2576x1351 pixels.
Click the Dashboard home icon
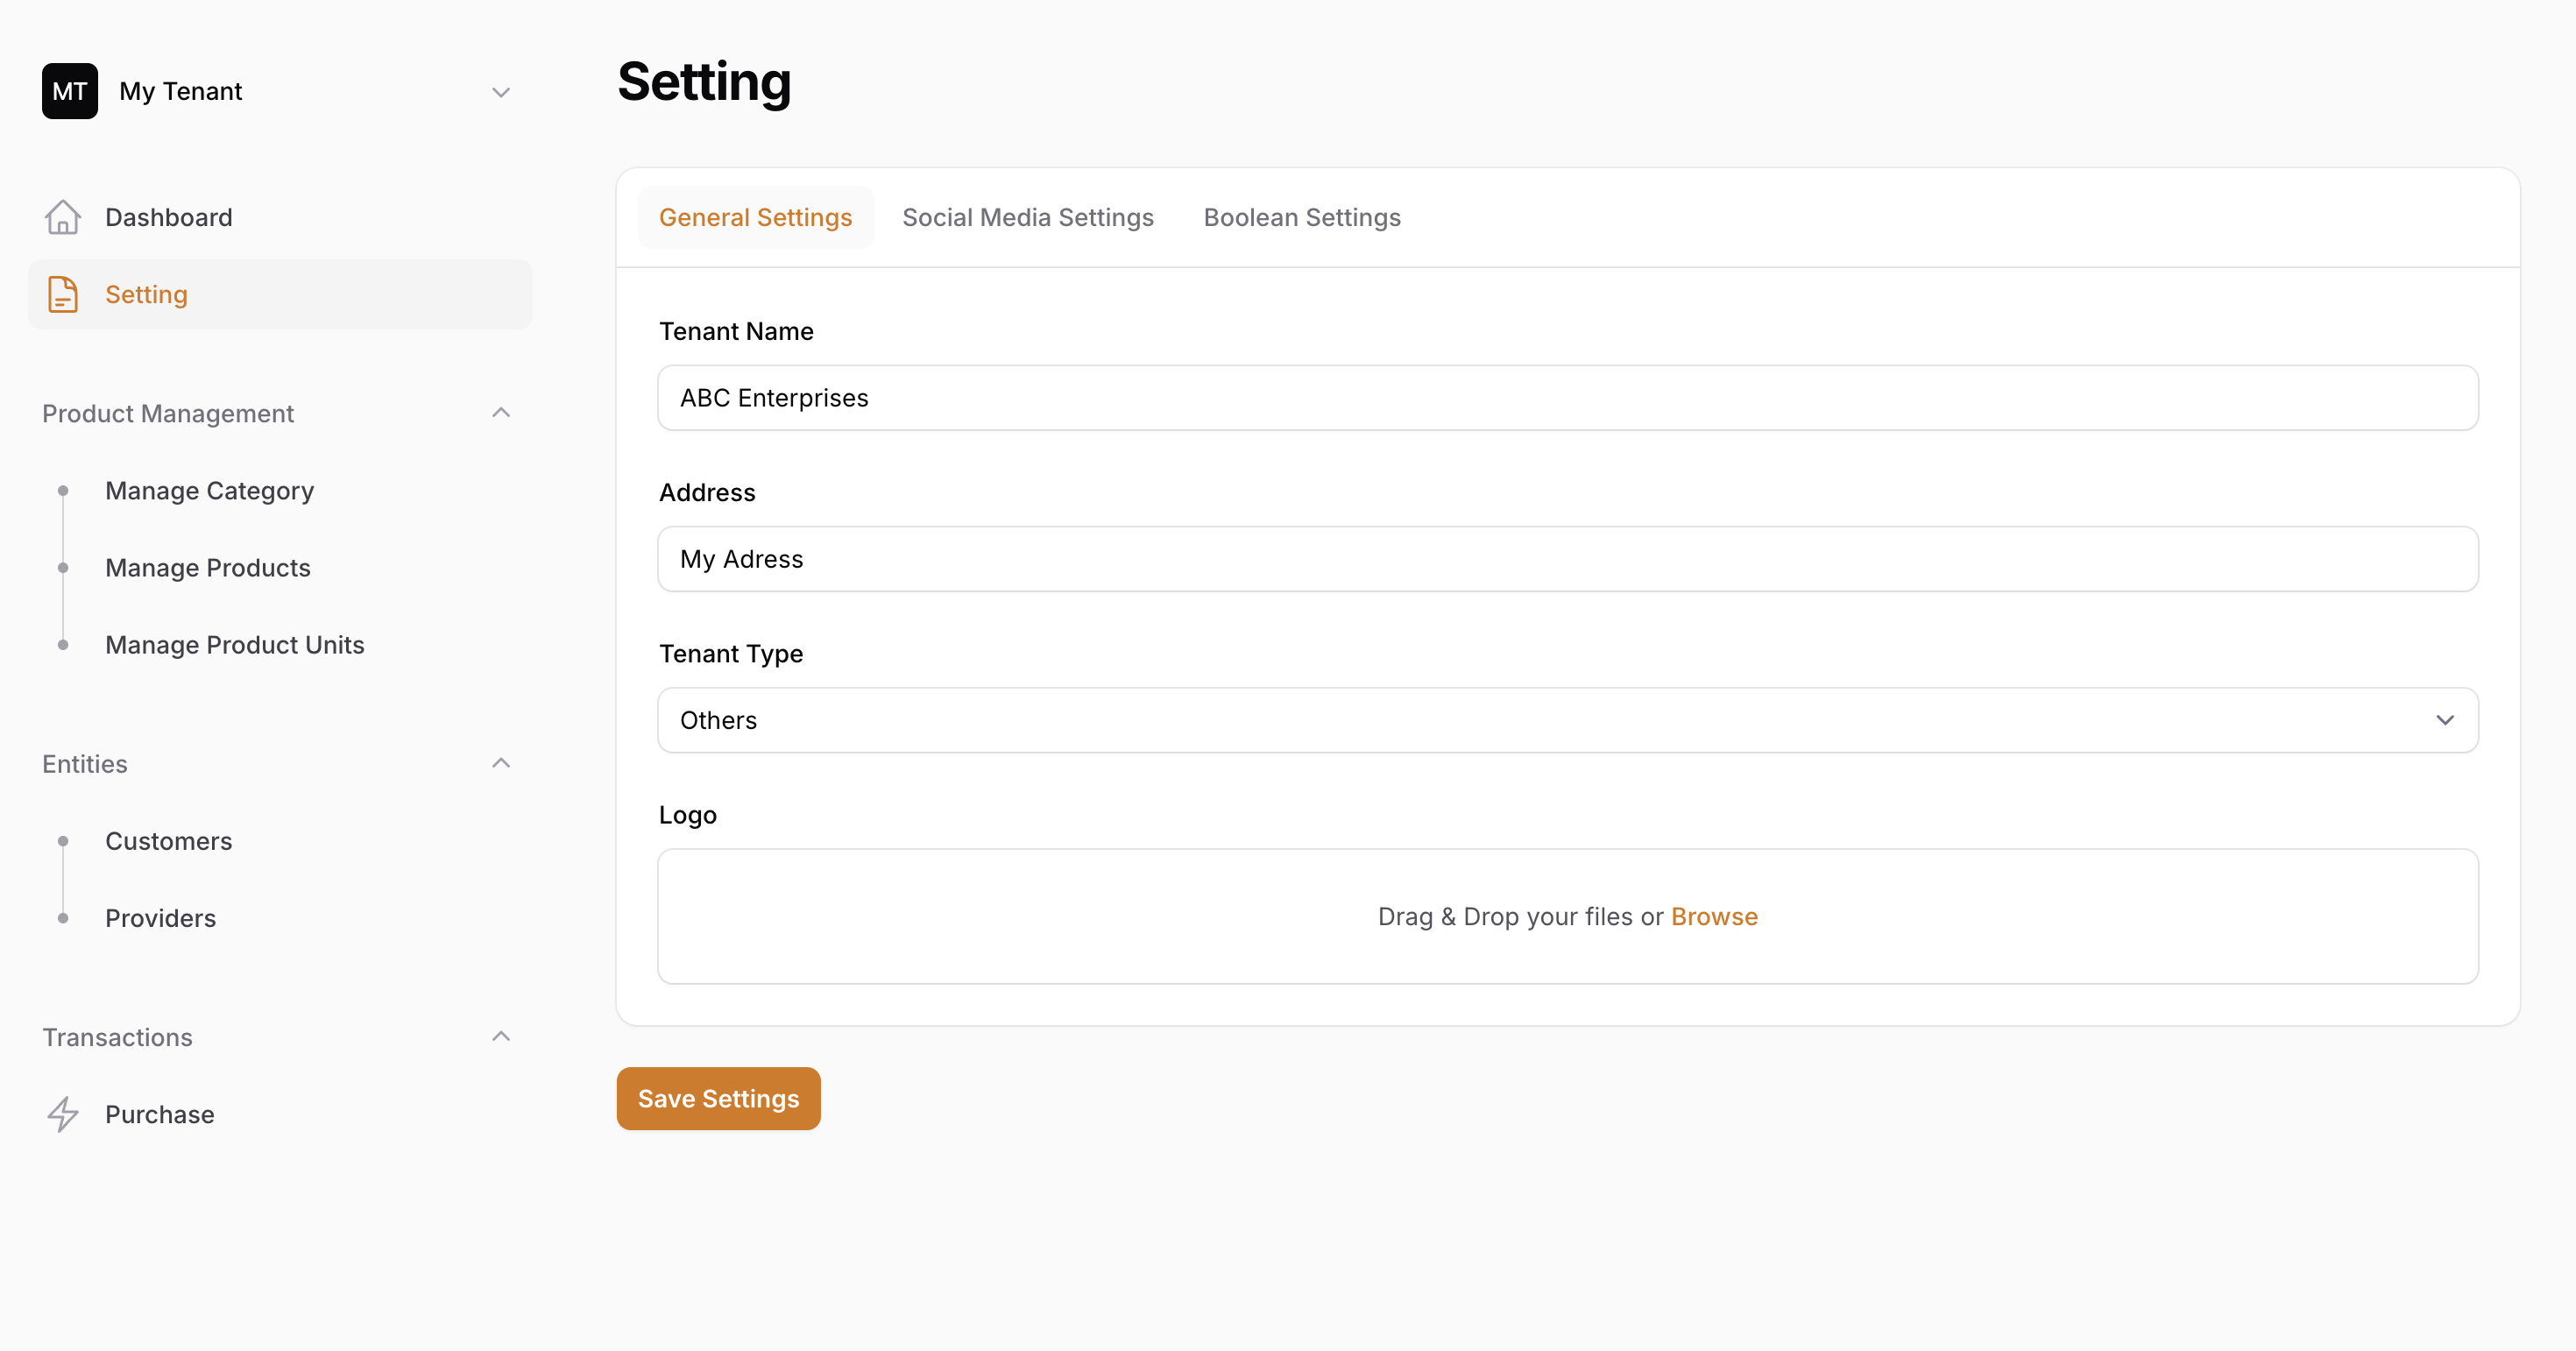coord(63,217)
